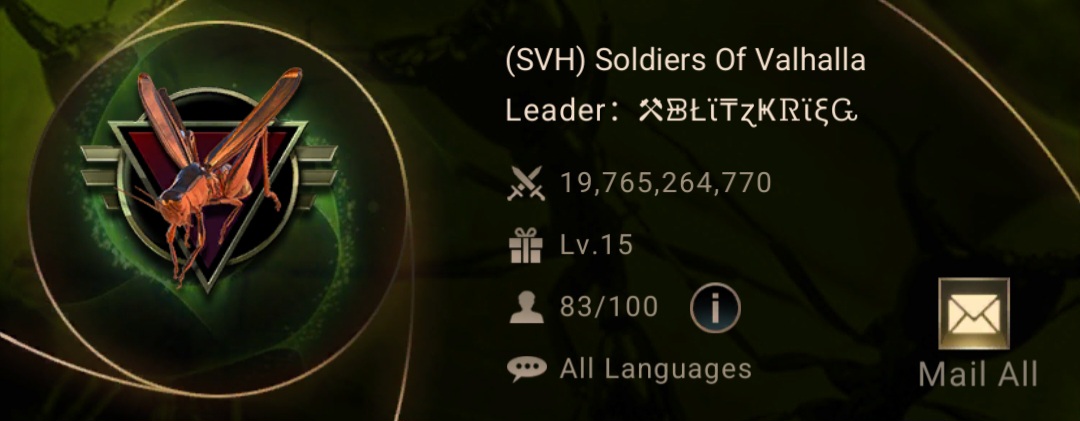Tap the gift box level icon
The height and width of the screenshot is (421, 1080).
526,246
